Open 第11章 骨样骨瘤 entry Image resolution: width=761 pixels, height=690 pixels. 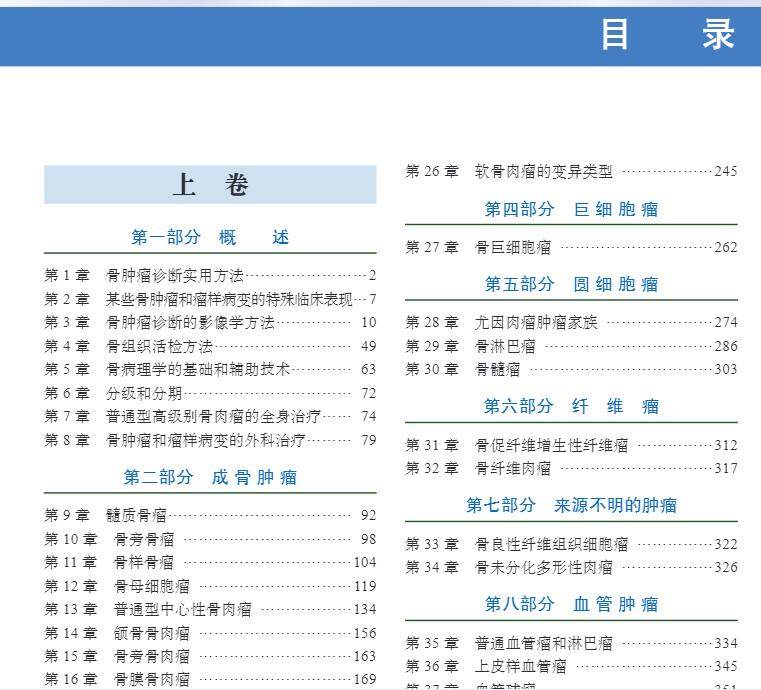click(x=210, y=562)
